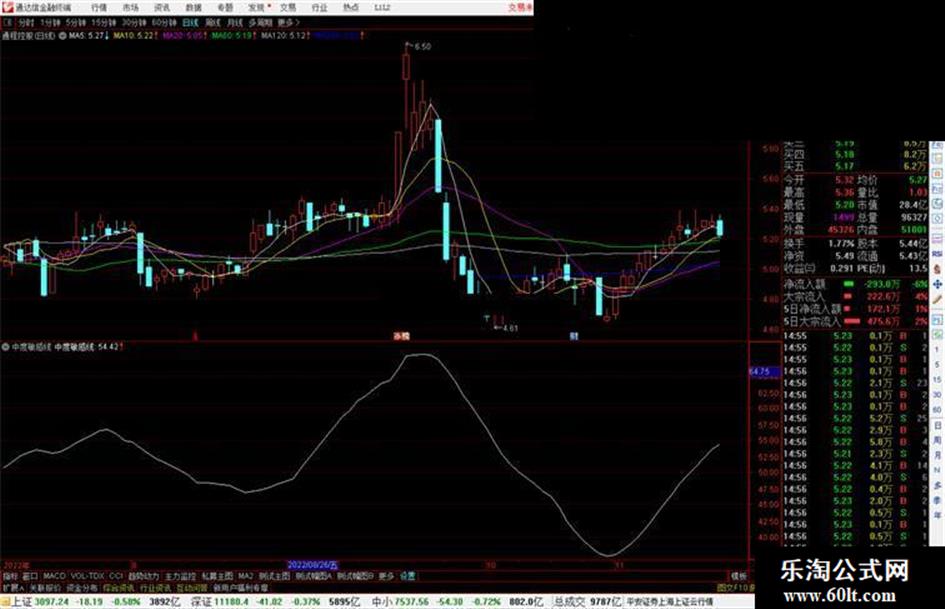Click the date label 2022/08/26 on axis

[x=313, y=565]
